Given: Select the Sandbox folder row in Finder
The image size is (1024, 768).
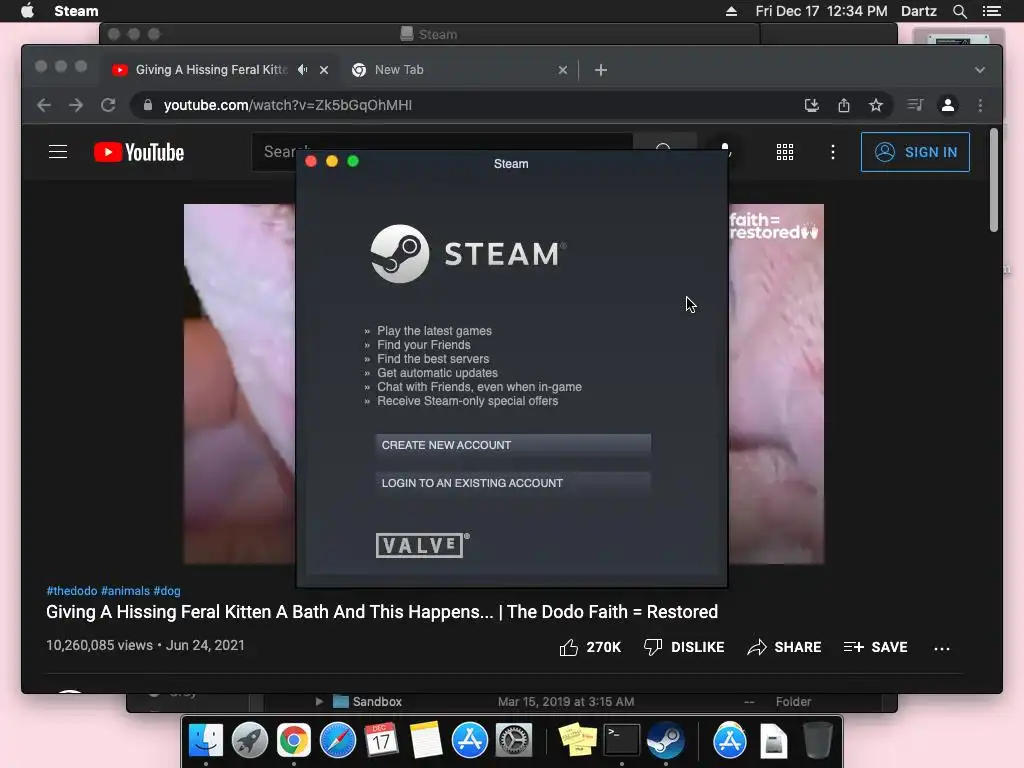Looking at the screenshot, I should click(573, 701).
